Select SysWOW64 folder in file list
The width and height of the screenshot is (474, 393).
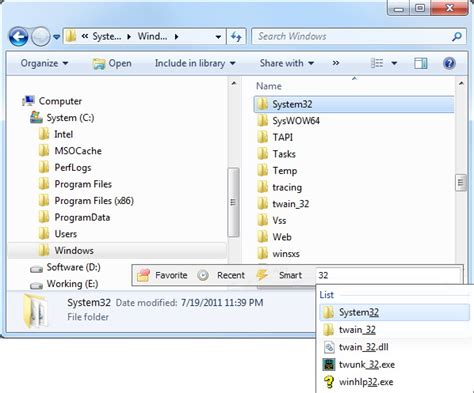[x=288, y=121]
